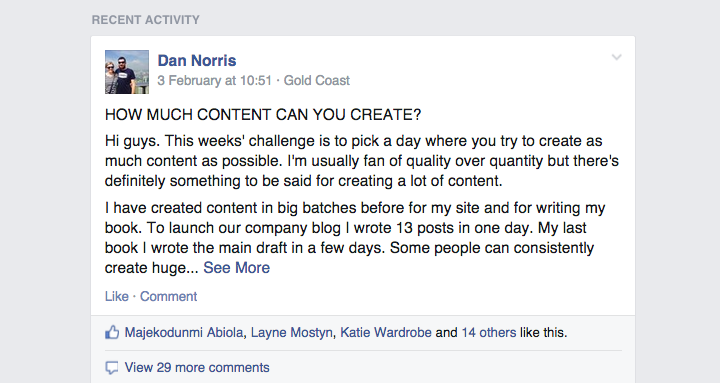Open Katie Wardrobe's profile
Image resolution: width=720 pixels, height=383 pixels.
[x=386, y=332]
